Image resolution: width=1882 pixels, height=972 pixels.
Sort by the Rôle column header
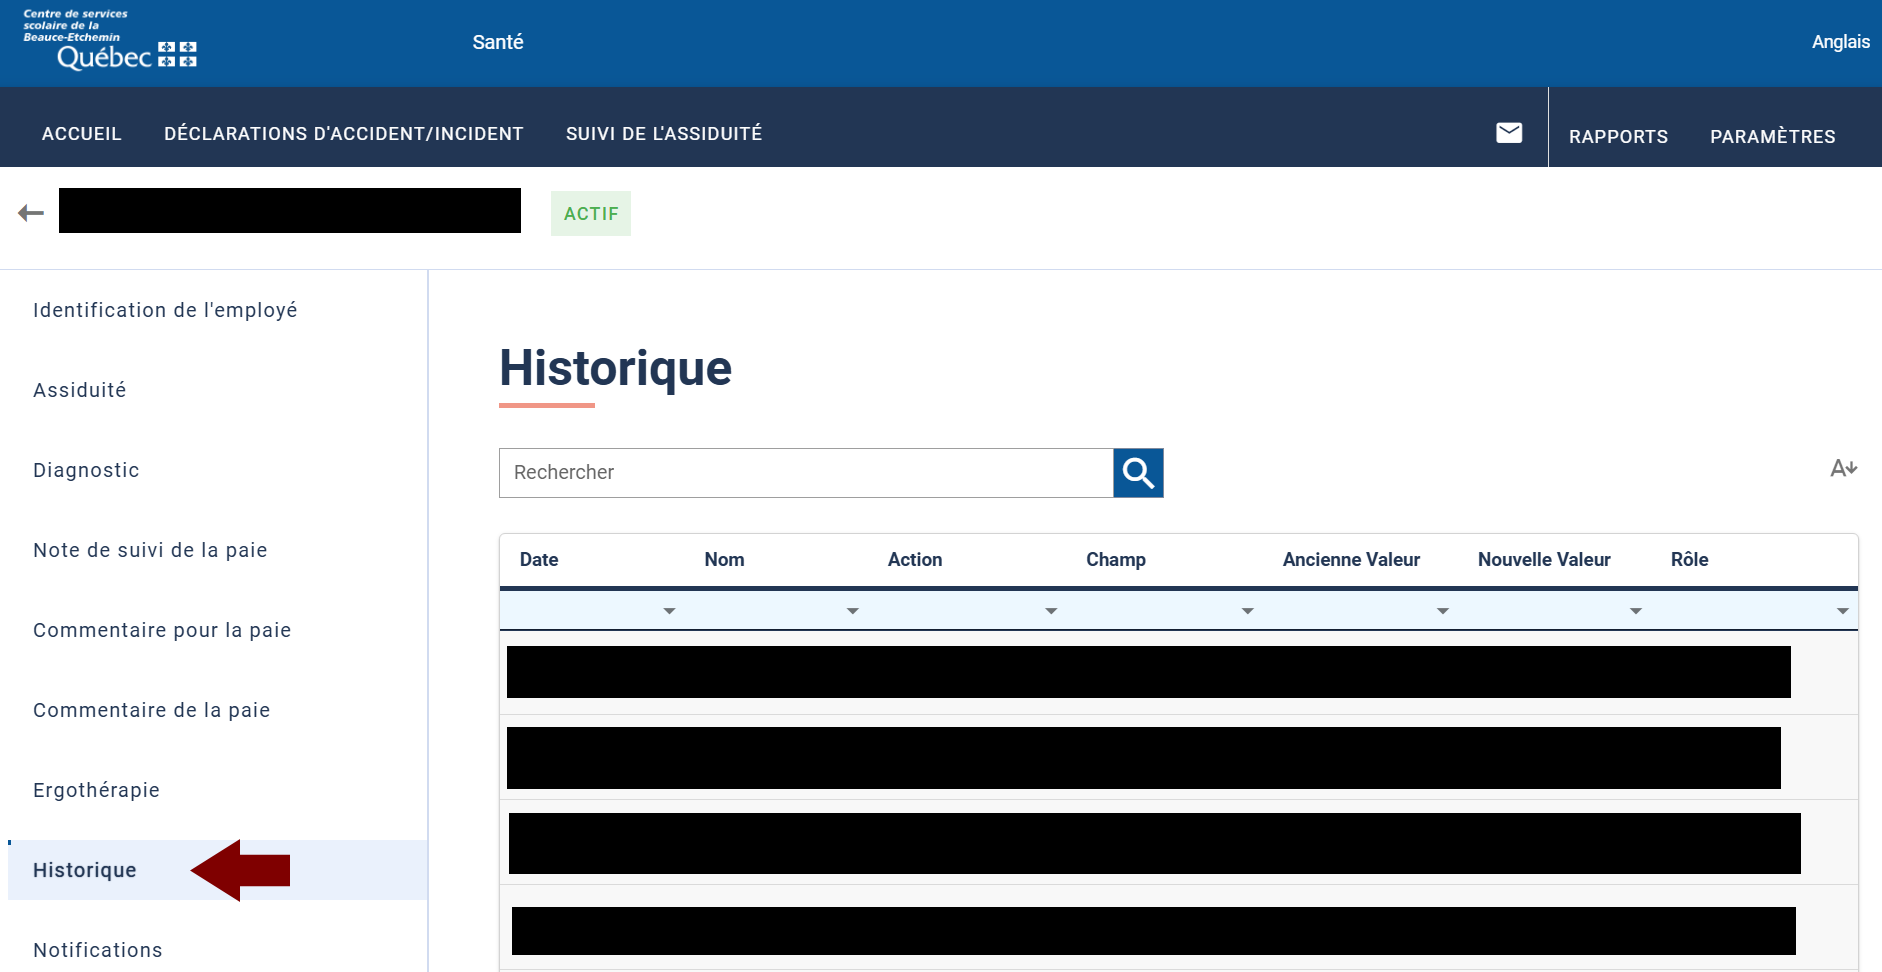pos(1689,560)
